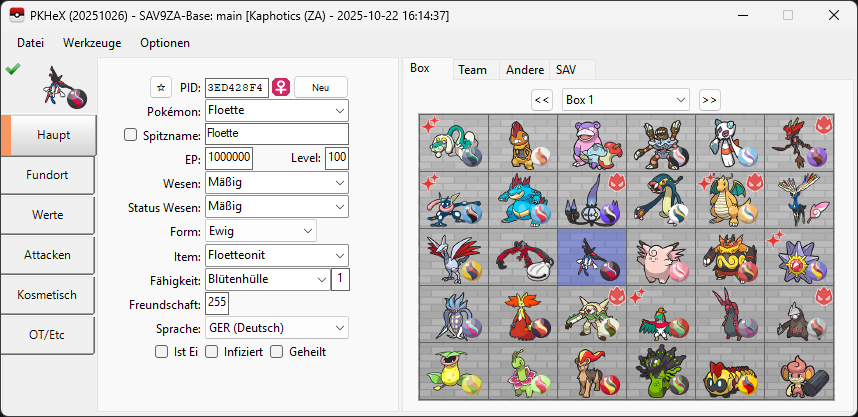Screen dimensions: 858x417
Task: Select the Xerneas box slot
Action: pyautogui.click(x=799, y=200)
